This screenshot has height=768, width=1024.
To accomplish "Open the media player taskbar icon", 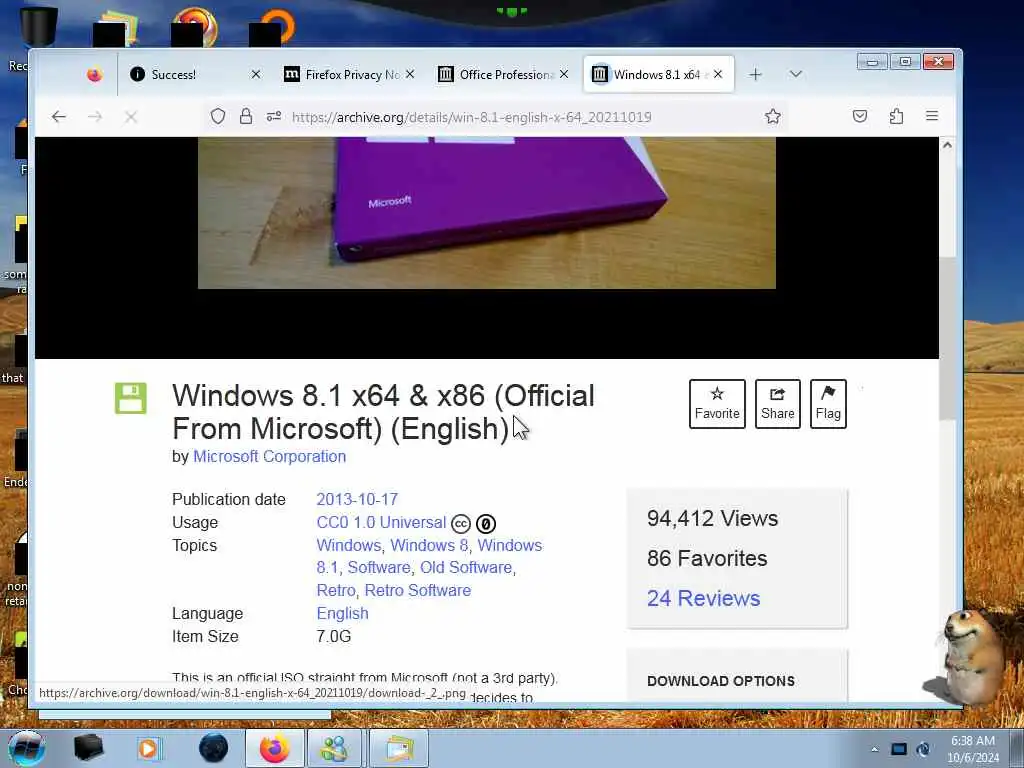I will (148, 748).
